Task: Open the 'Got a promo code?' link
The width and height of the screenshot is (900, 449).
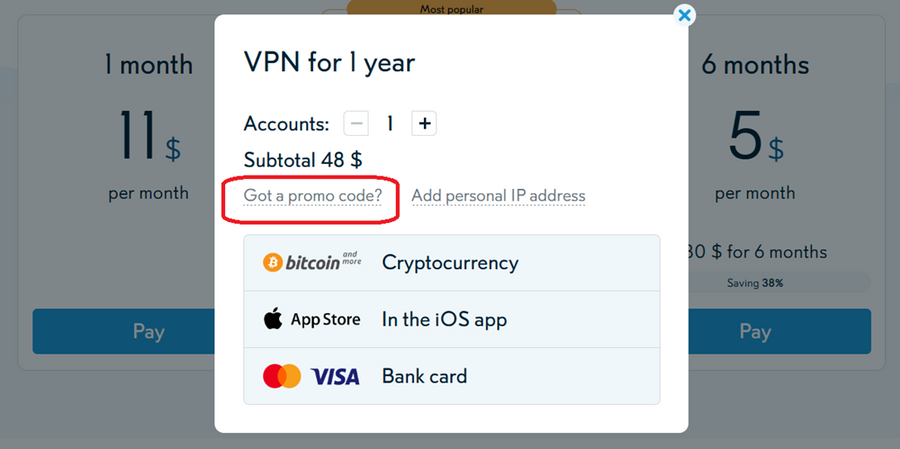Action: pyautogui.click(x=313, y=196)
